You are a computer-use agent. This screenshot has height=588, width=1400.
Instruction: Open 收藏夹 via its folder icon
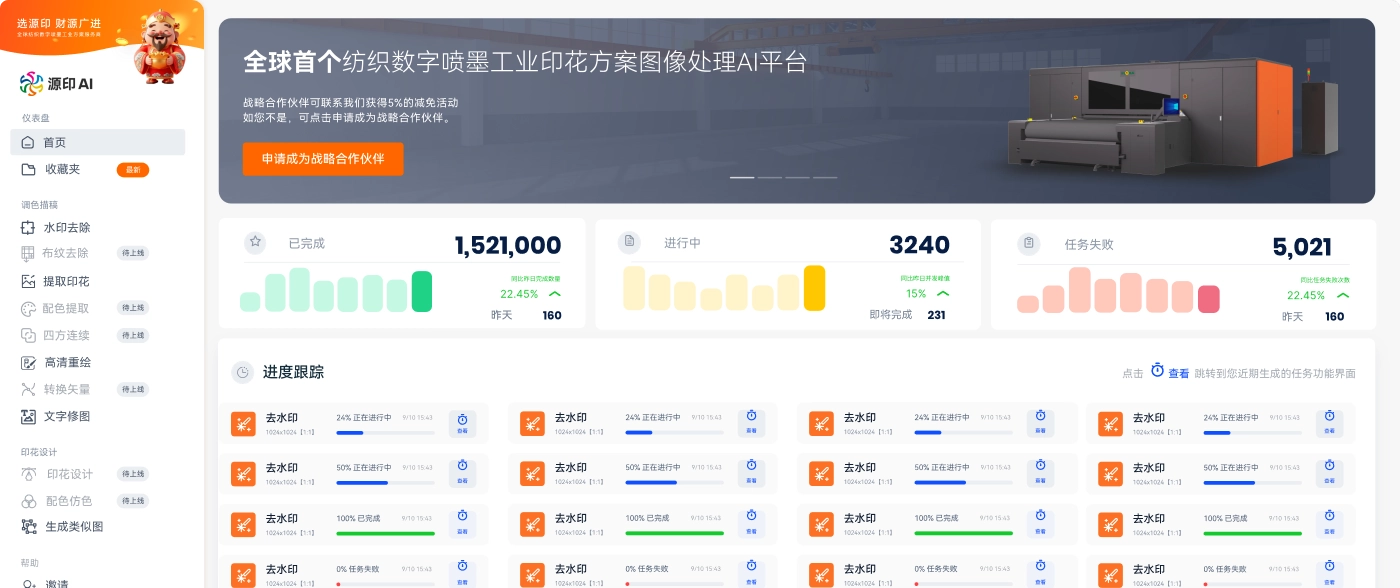[28, 170]
